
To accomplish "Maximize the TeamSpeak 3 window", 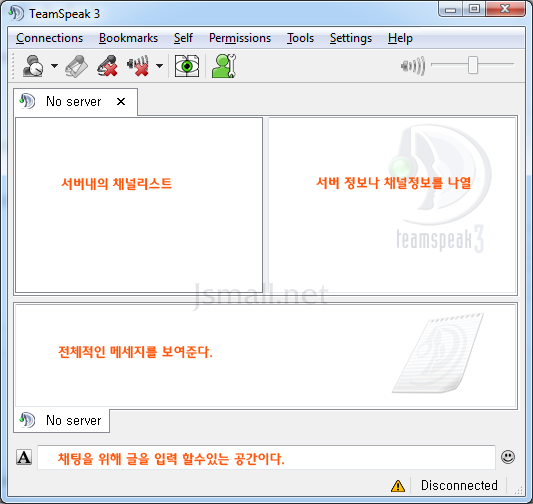I will pyautogui.click(x=474, y=9).
